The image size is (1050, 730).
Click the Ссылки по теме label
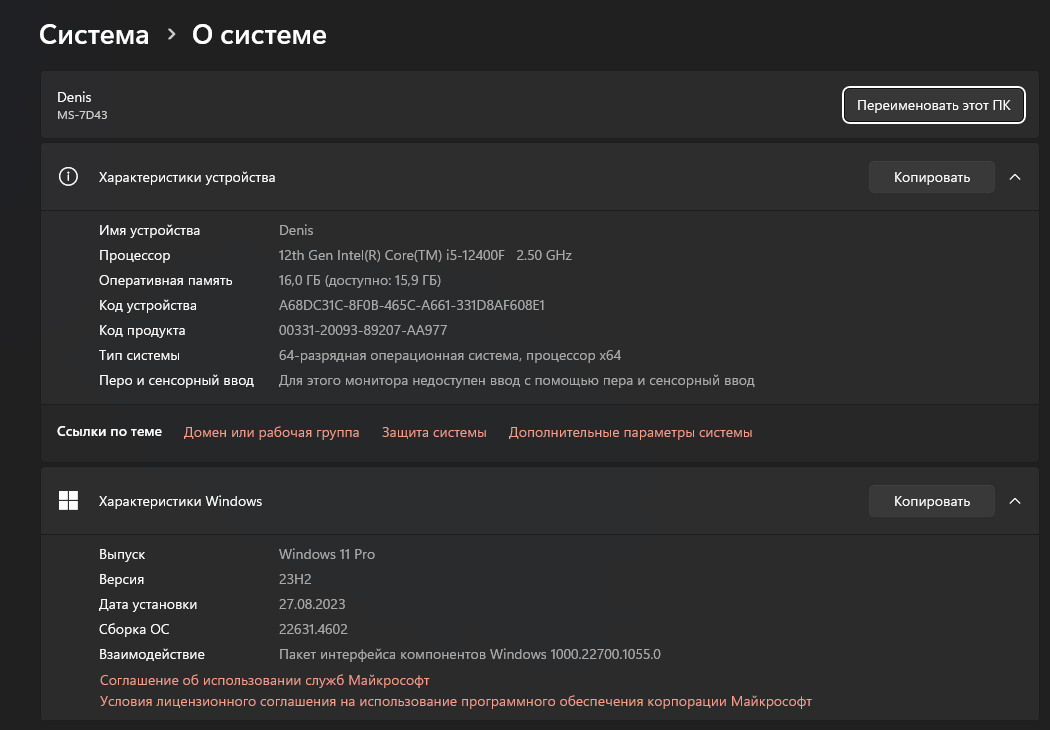pos(109,432)
